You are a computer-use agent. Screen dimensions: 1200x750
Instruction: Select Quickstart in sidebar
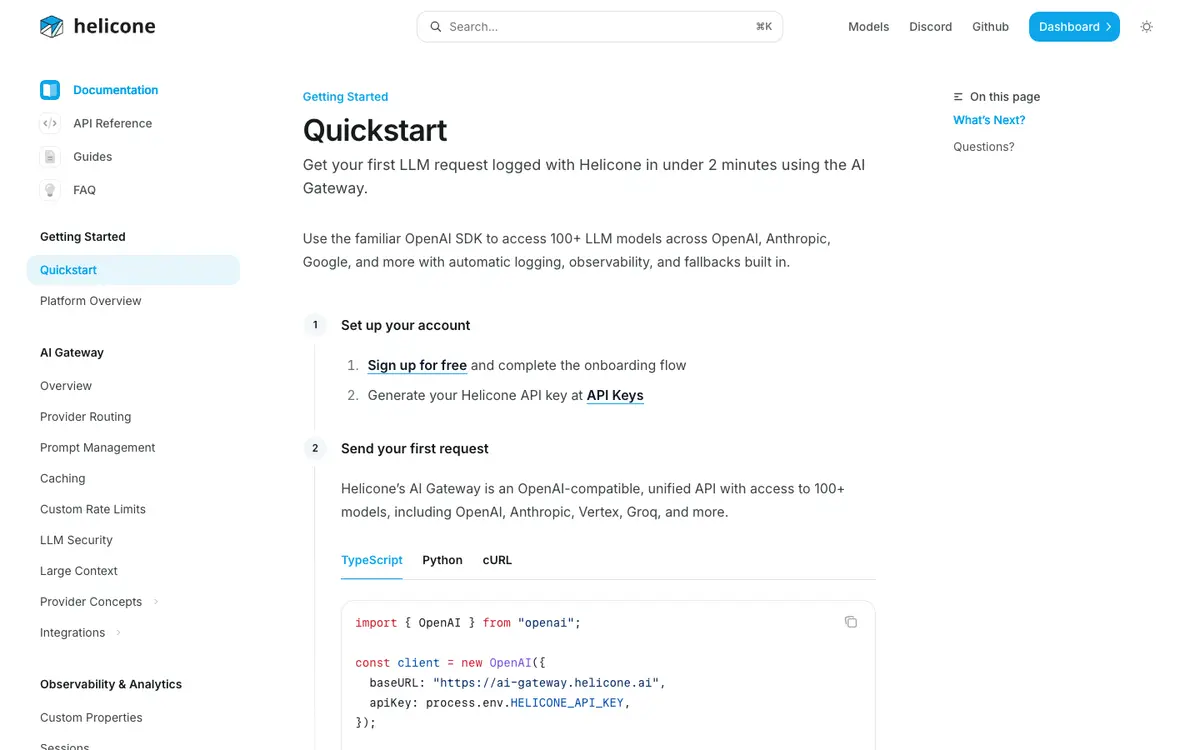click(133, 270)
